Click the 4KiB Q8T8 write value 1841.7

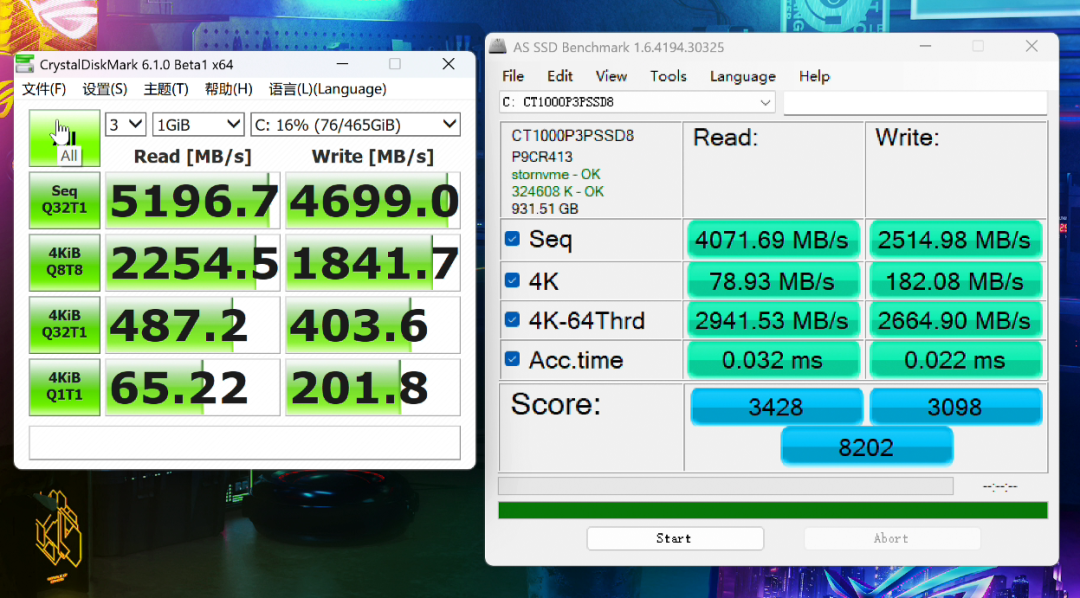373,262
